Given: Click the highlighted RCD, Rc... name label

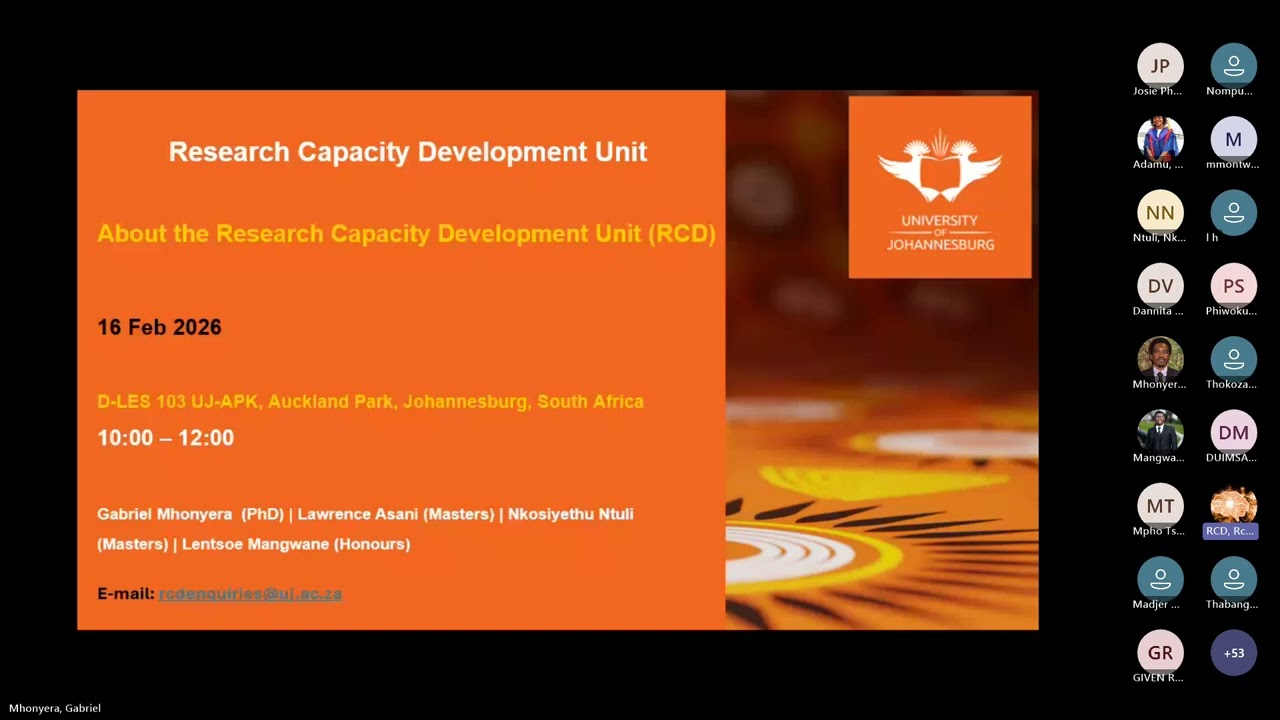Looking at the screenshot, I should [1230, 531].
